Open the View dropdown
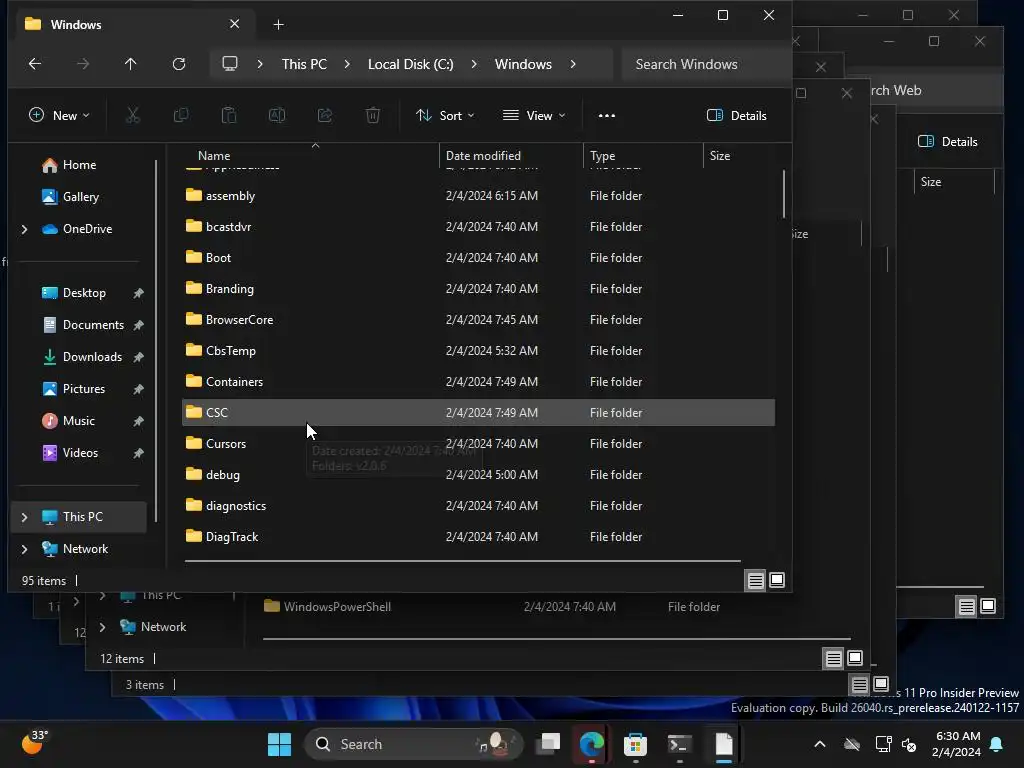1024x768 pixels. pyautogui.click(x=534, y=116)
